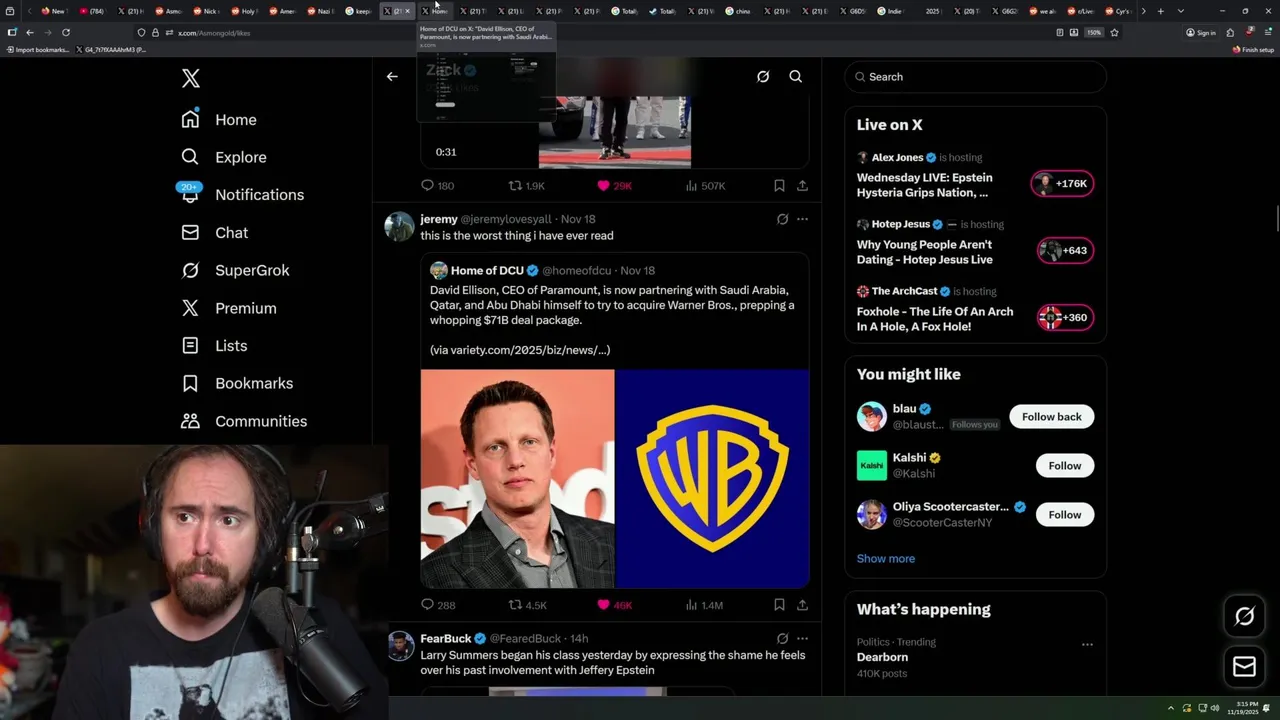Open the Dearborn trending topic

882,657
